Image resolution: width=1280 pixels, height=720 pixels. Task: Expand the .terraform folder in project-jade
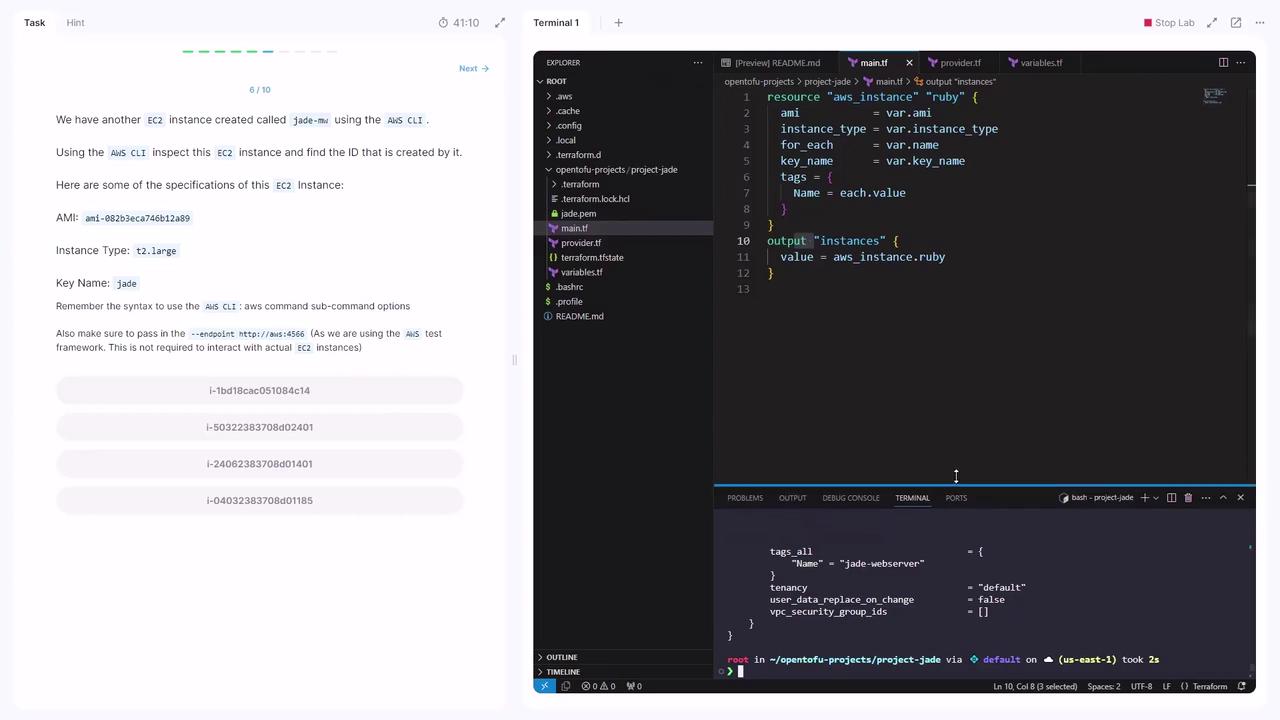[x=579, y=184]
